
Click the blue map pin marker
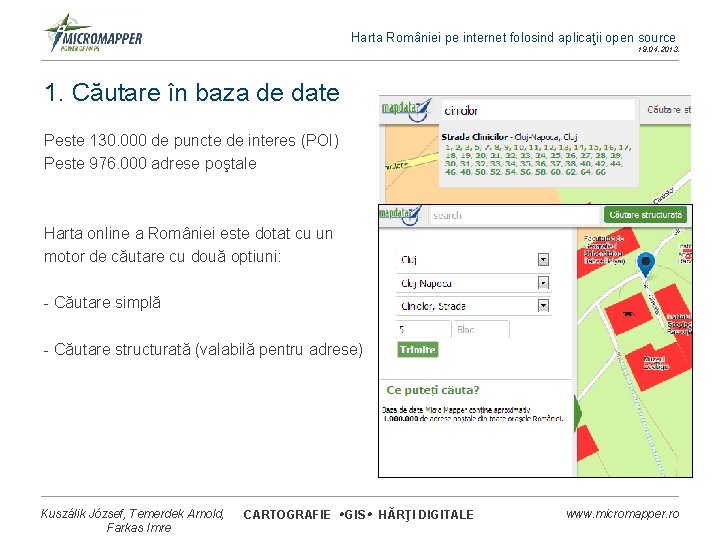tap(646, 265)
